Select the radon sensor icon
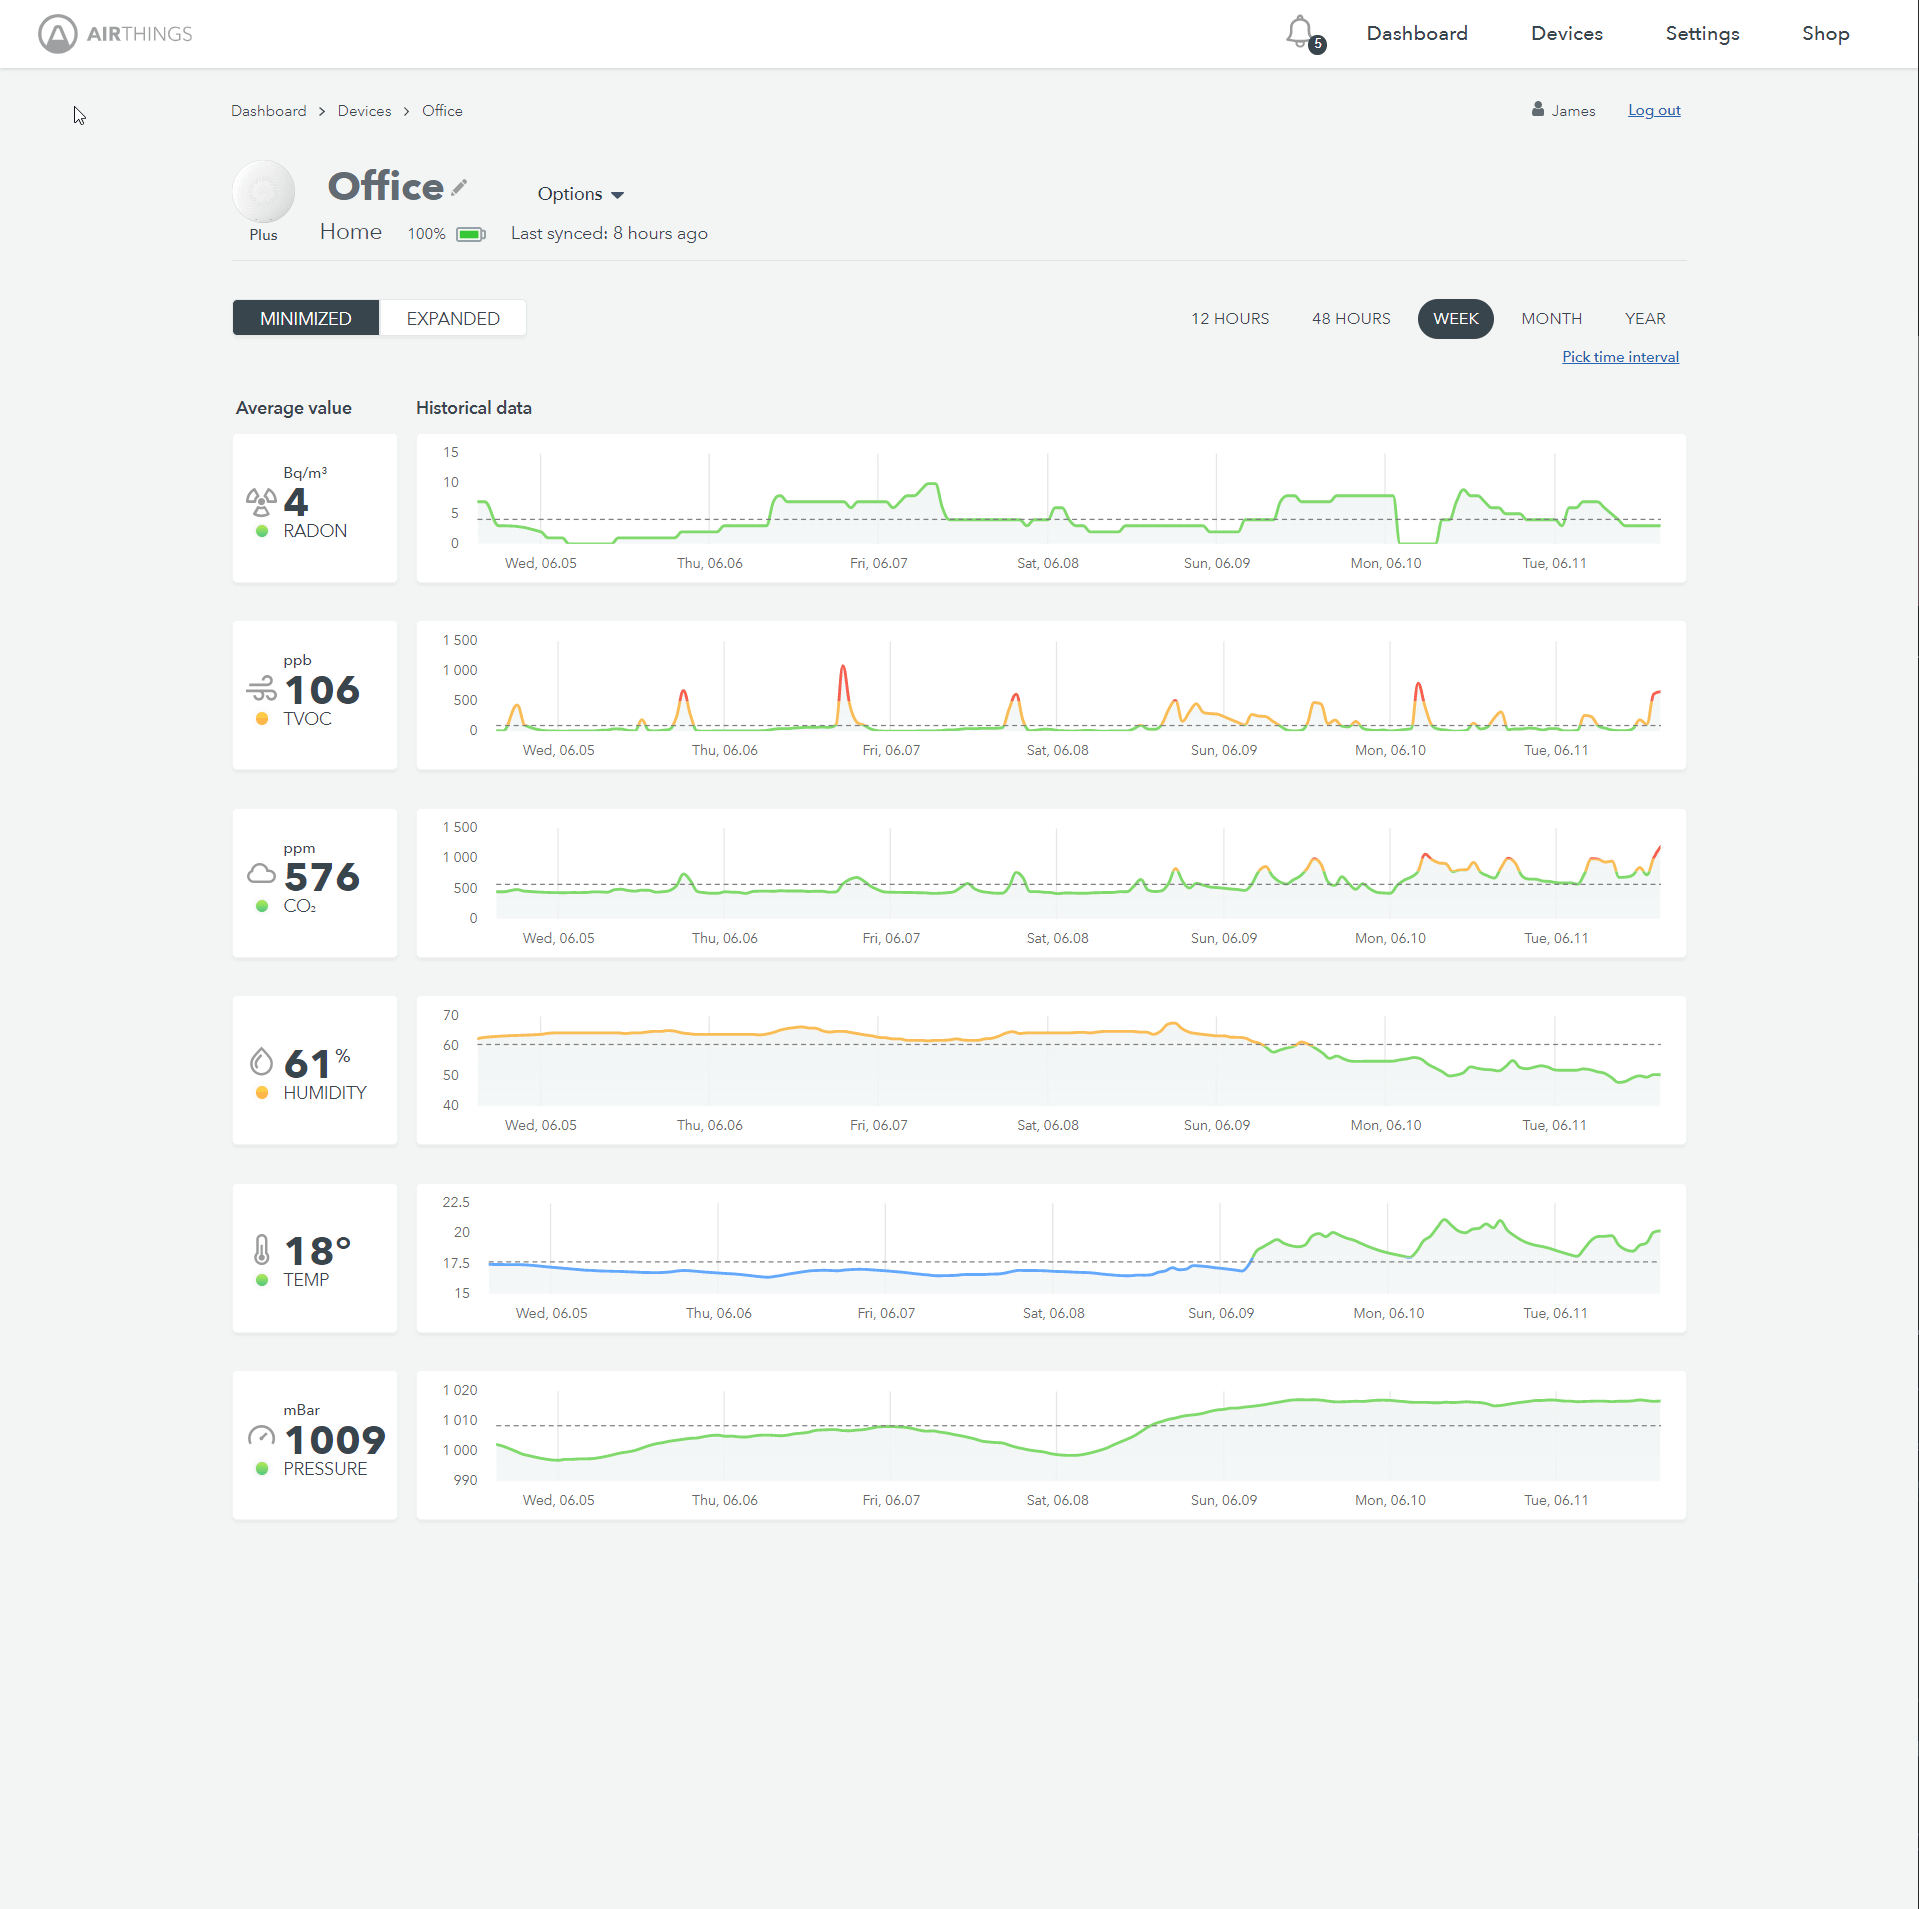1919x1909 pixels. point(261,501)
